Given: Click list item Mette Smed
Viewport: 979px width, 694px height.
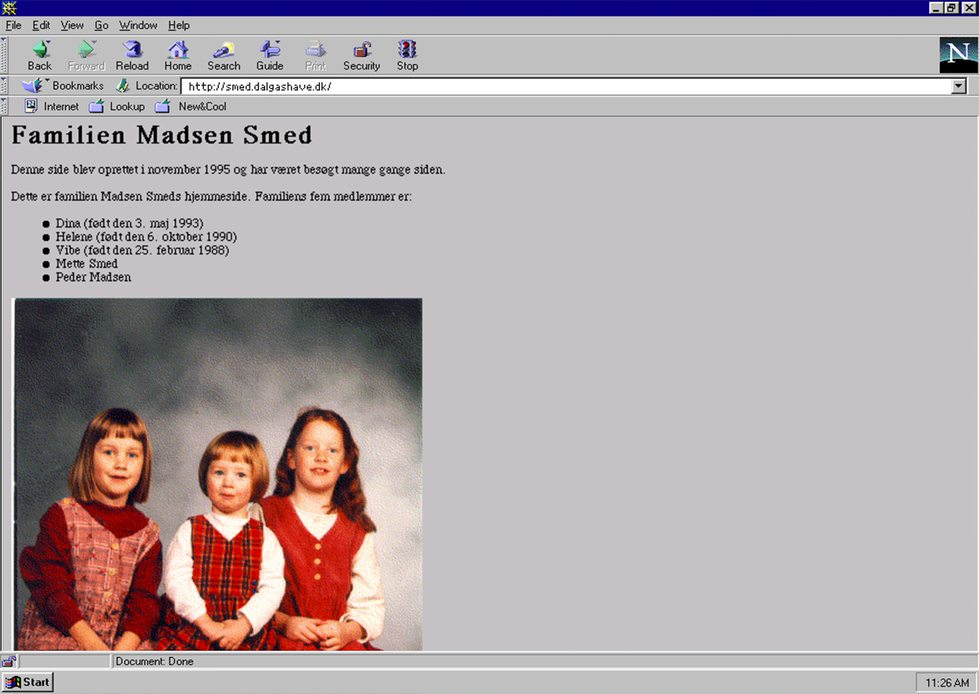Looking at the screenshot, I should pyautogui.click(x=87, y=264).
